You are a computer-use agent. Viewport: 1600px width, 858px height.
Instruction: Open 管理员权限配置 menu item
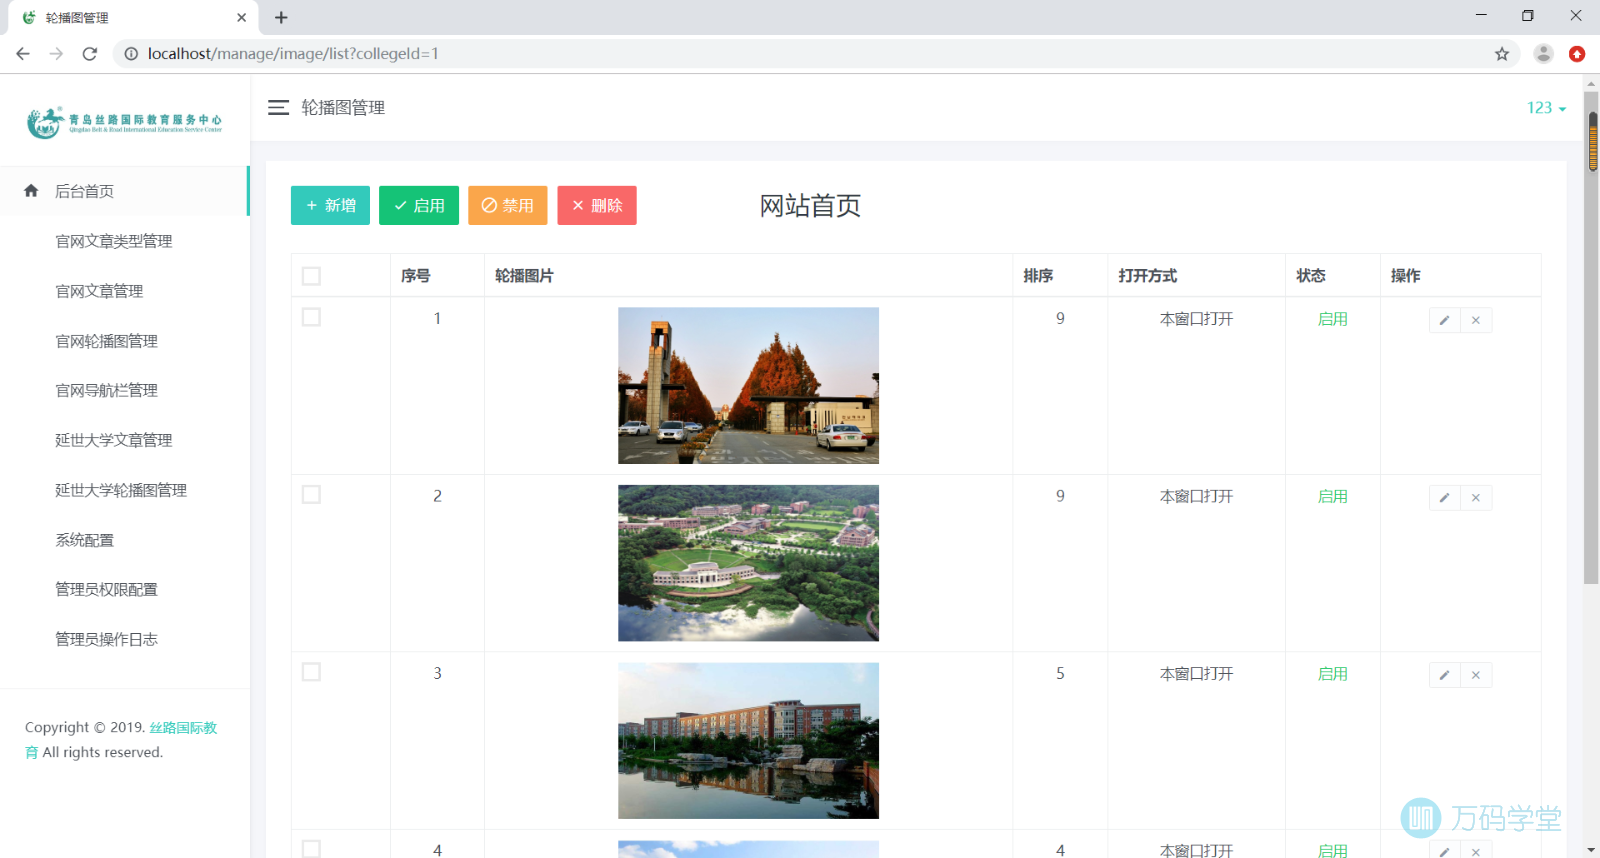(106, 589)
